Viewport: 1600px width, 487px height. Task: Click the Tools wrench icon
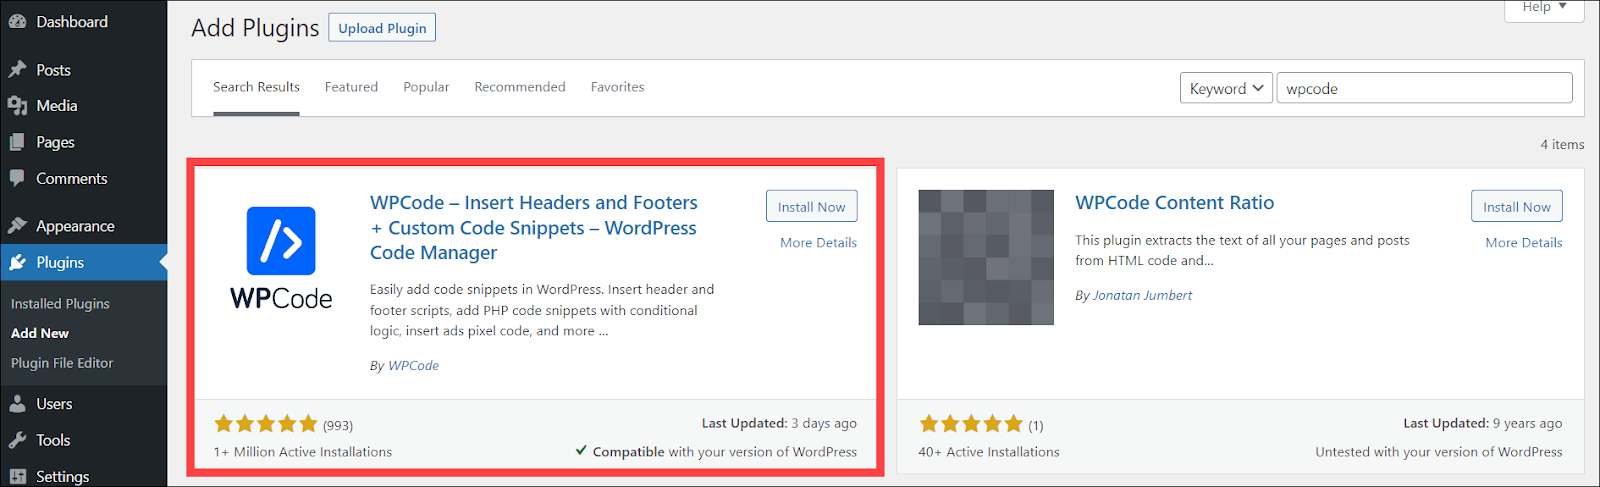coord(17,440)
